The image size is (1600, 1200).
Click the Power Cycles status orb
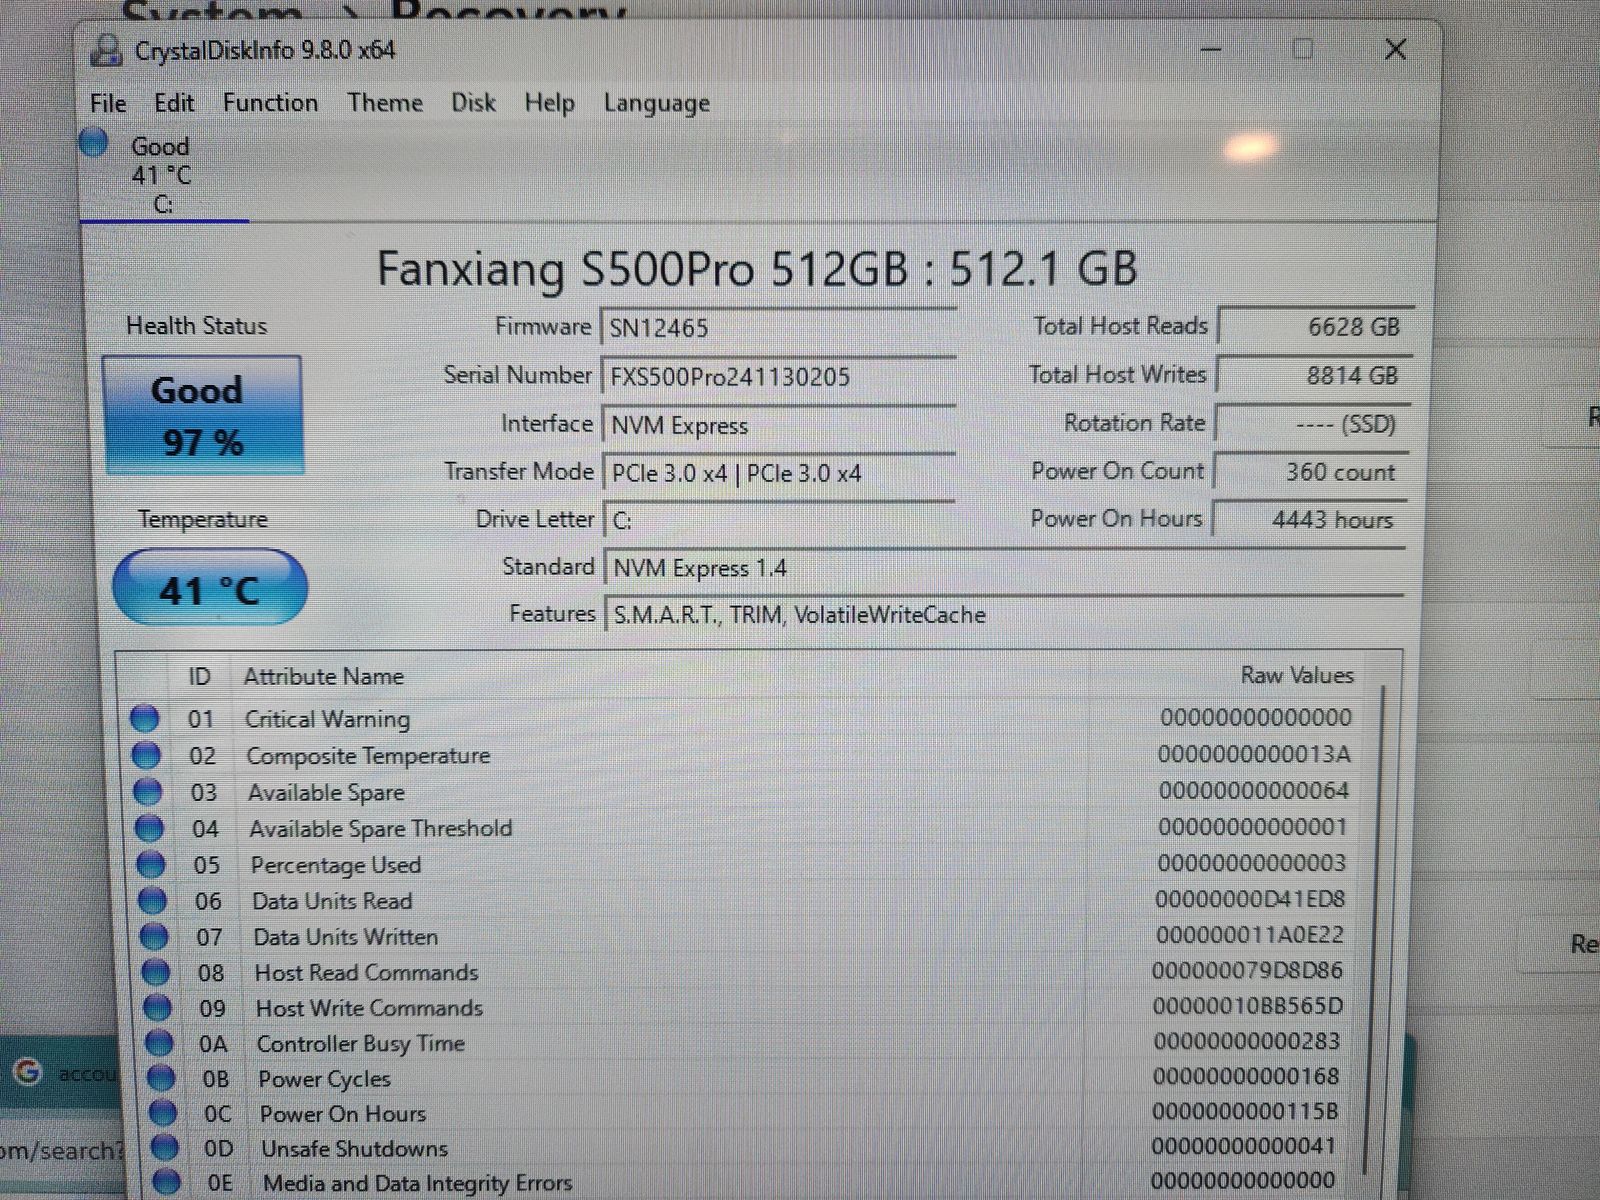pyautogui.click(x=160, y=1078)
